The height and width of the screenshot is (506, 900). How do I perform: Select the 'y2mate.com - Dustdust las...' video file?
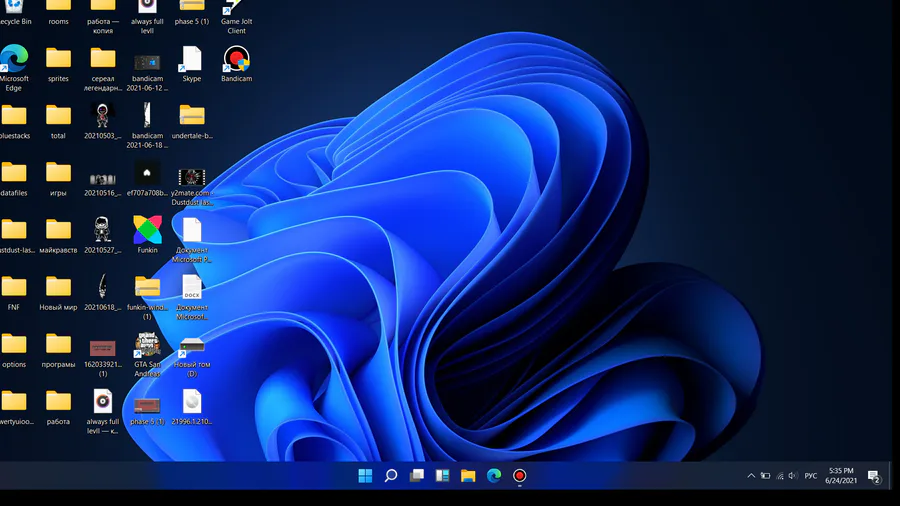click(x=192, y=184)
